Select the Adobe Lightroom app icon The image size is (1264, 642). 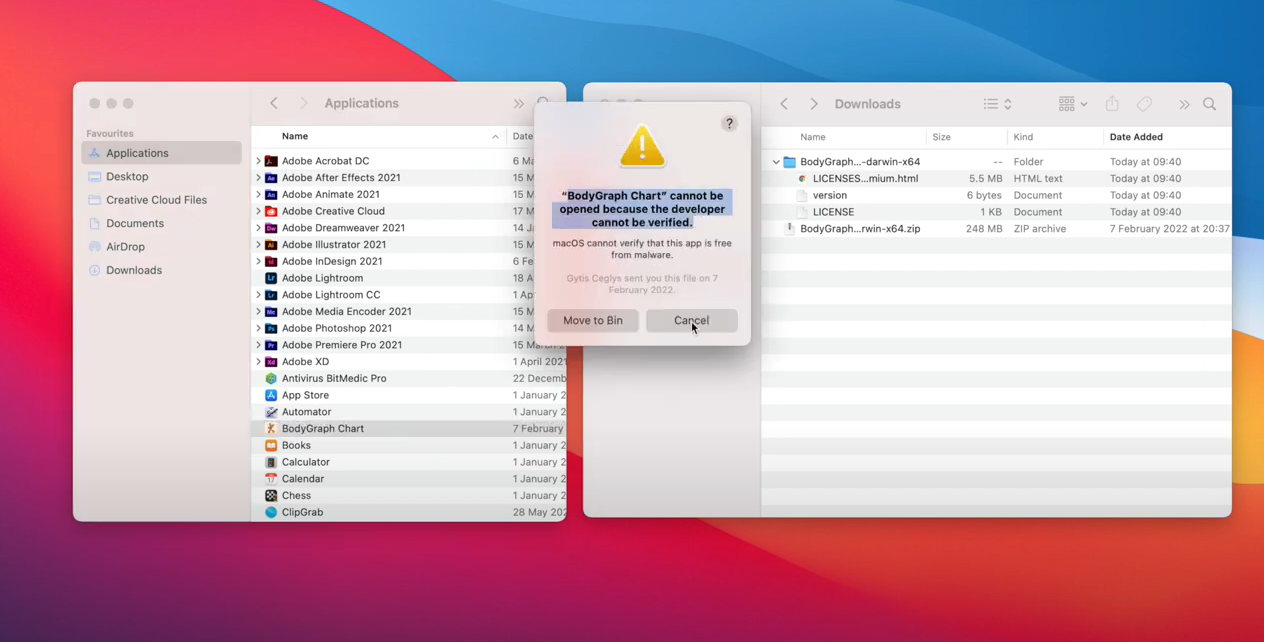271,278
